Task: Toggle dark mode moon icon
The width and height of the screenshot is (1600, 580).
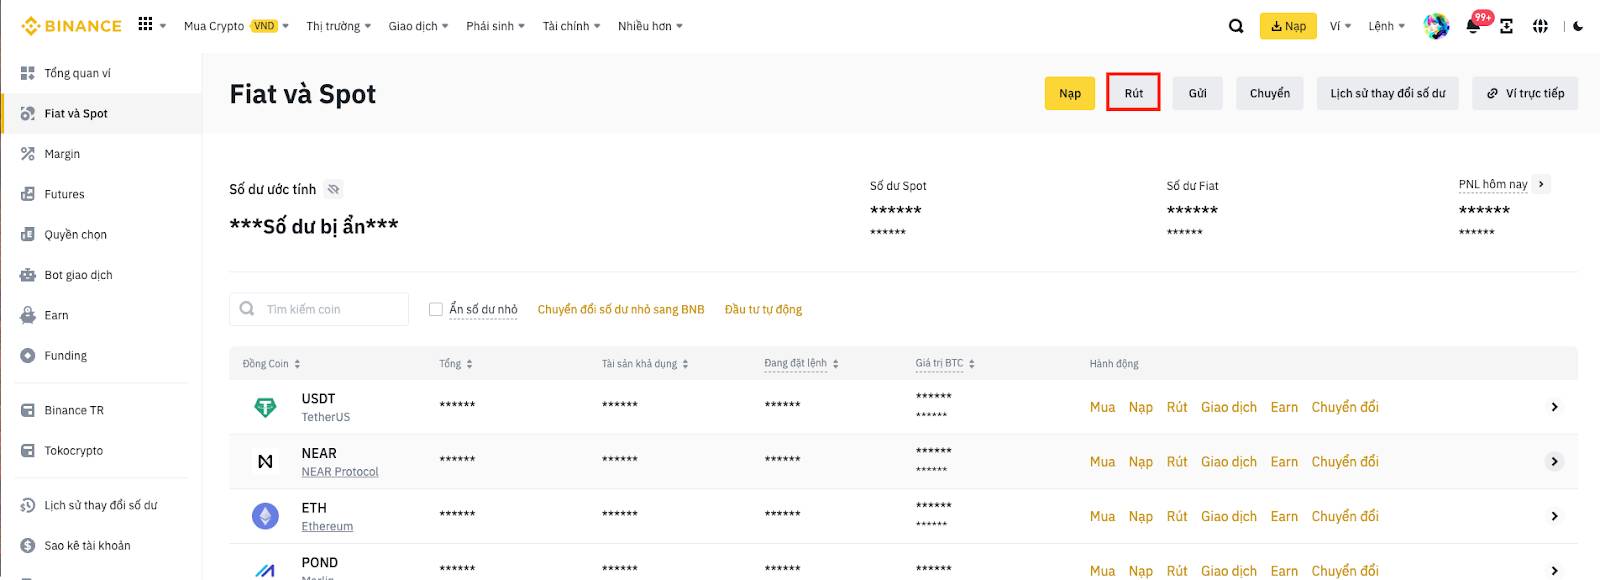Action: 1578,26
